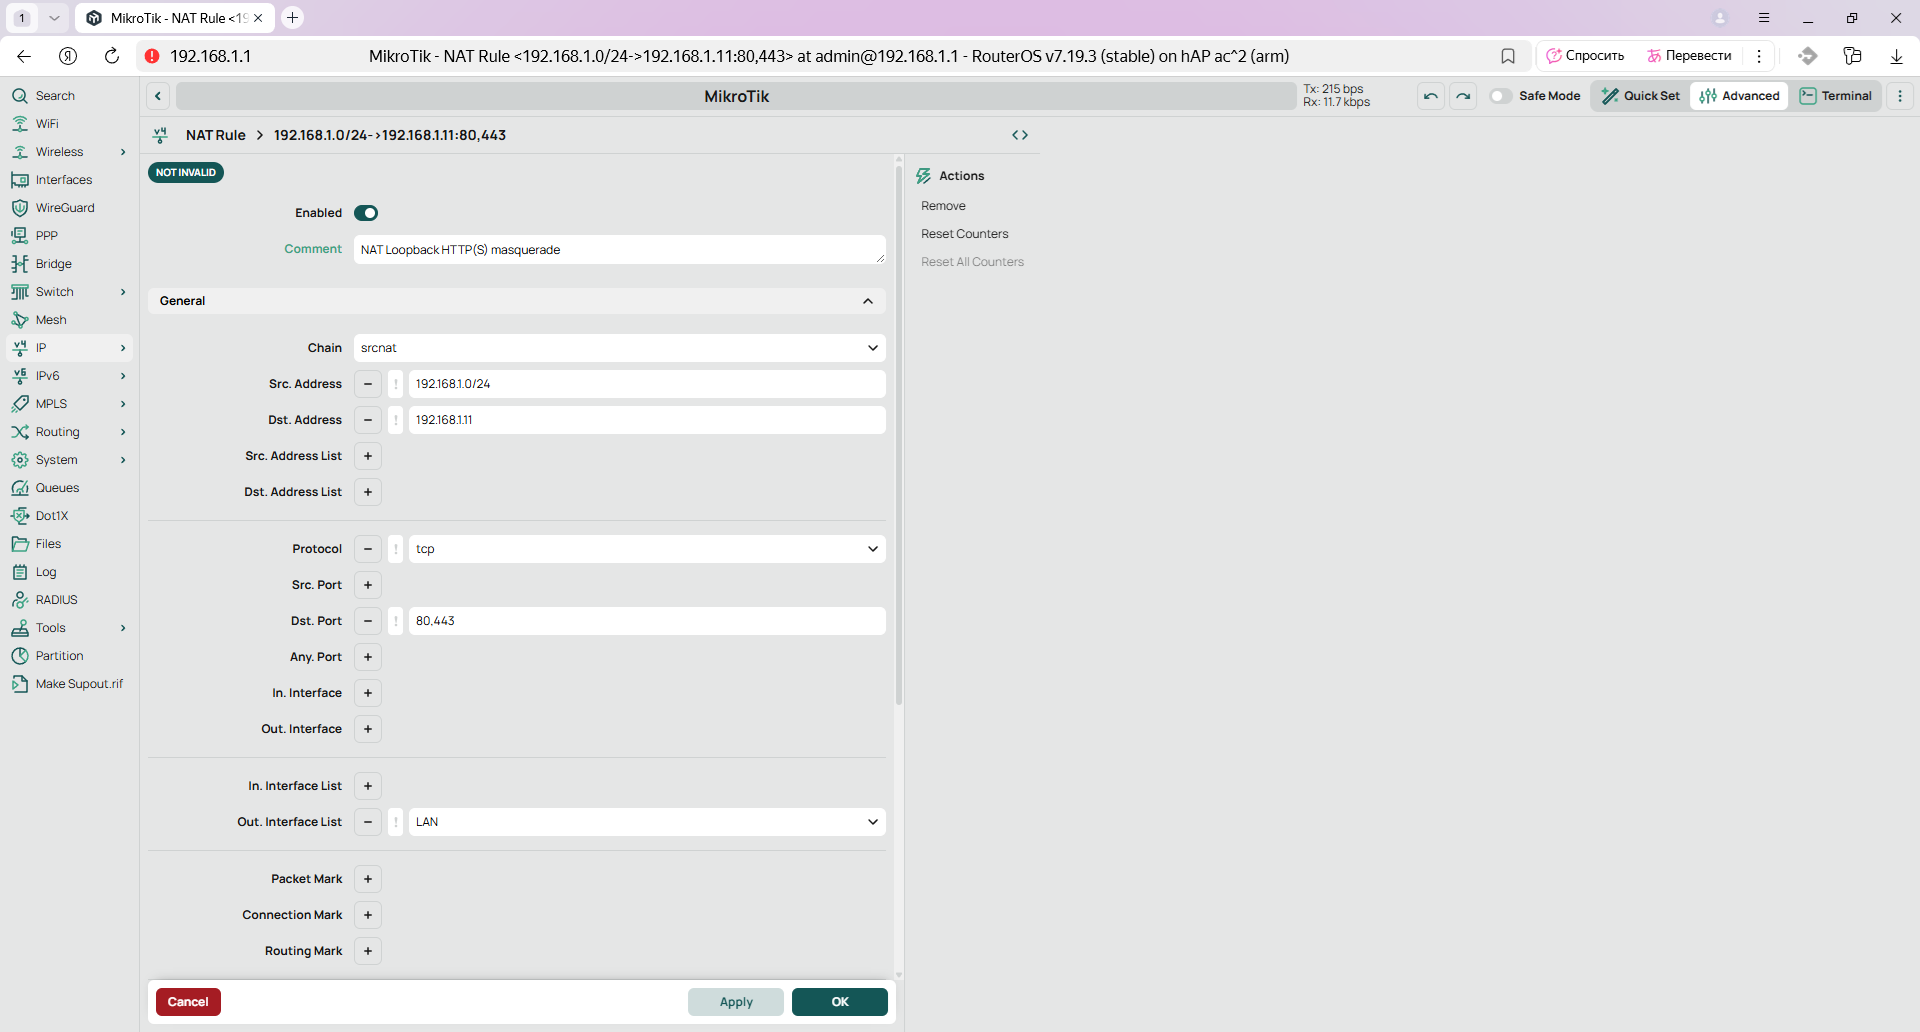The height and width of the screenshot is (1032, 1920).
Task: Open the browser downloads icon
Action: click(1896, 56)
